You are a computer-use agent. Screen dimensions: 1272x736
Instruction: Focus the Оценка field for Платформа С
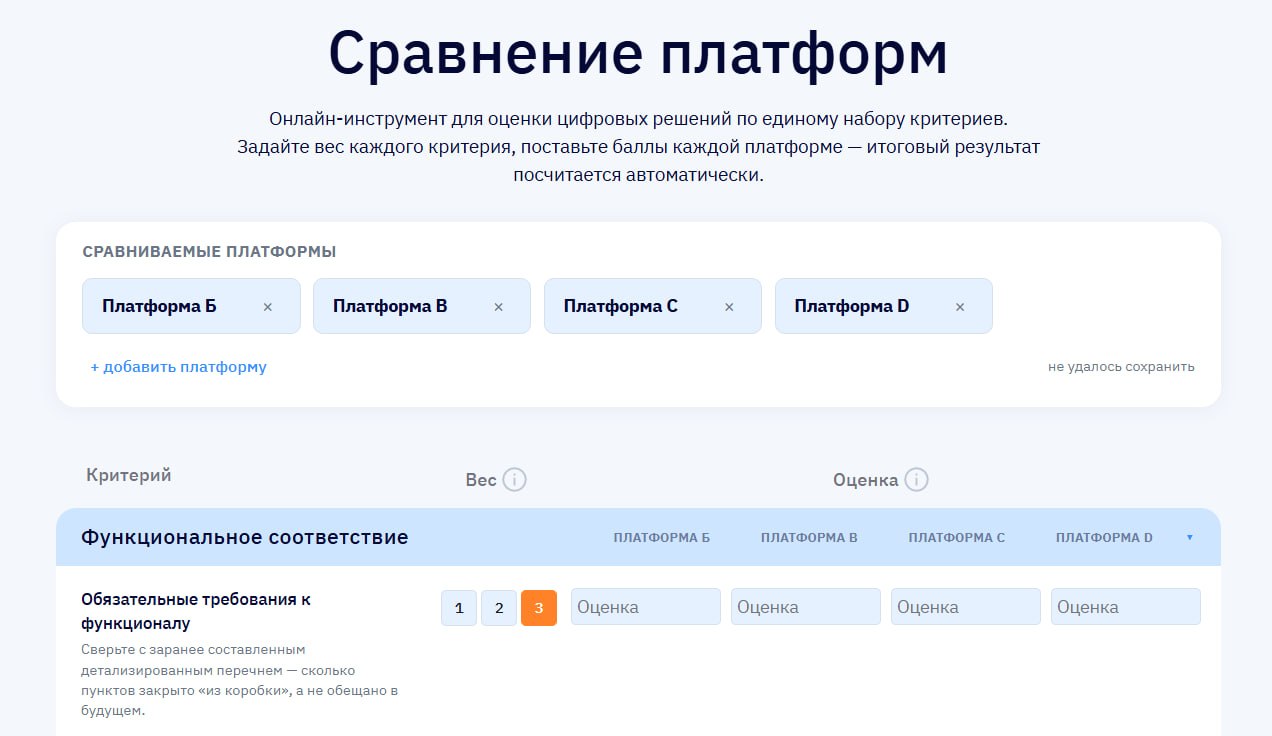pyautogui.click(x=966, y=607)
